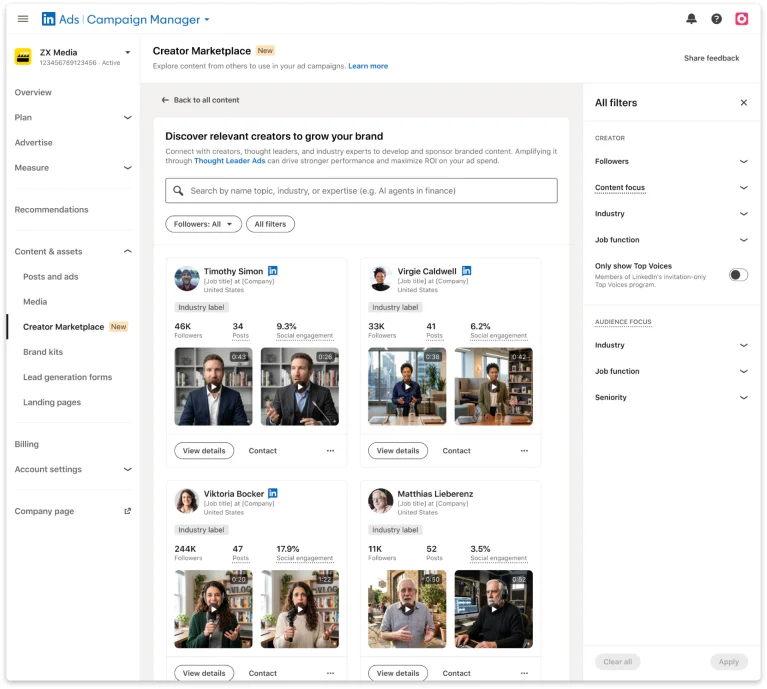Open more options on Timothy Simon's card
The height and width of the screenshot is (689, 767).
331,451
